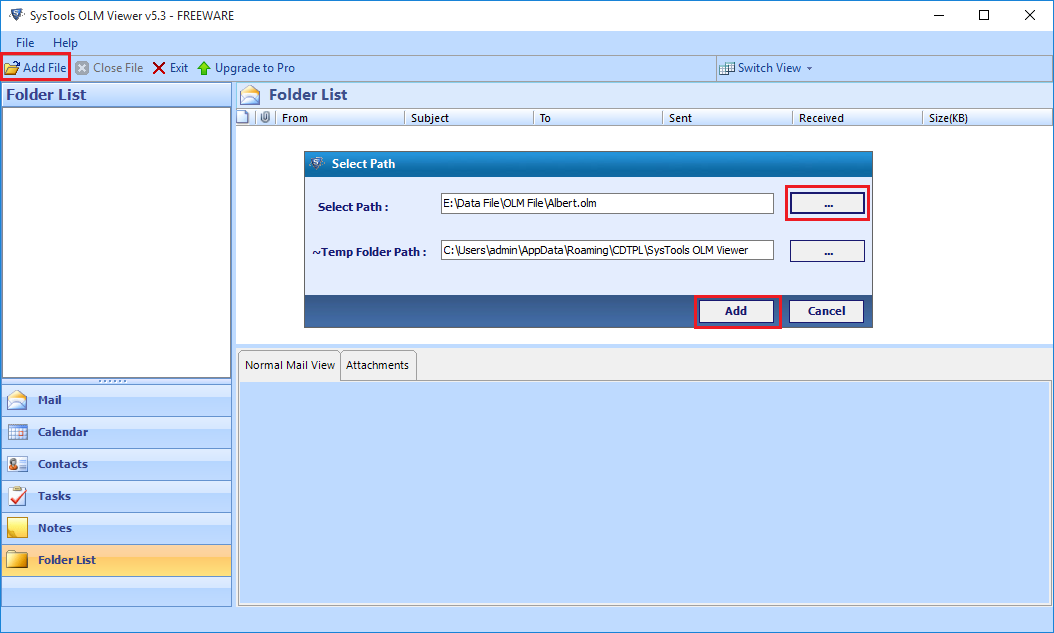
Task: Cancel the Select Path dialog
Action: (x=826, y=311)
